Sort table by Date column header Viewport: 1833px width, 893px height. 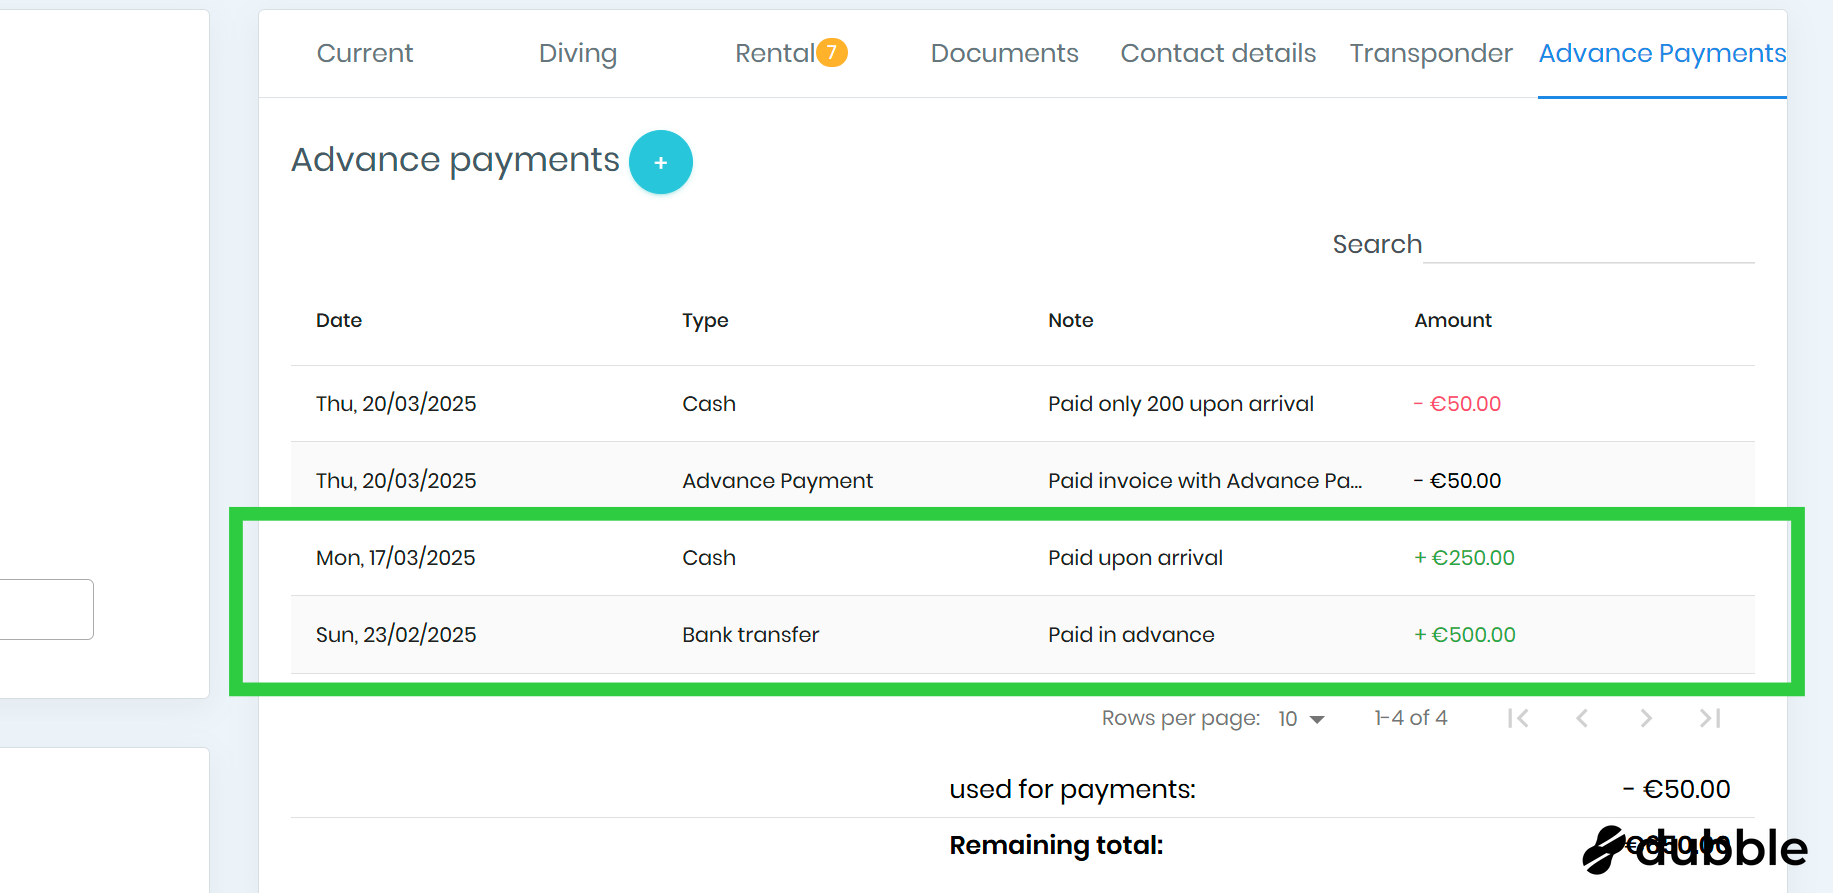pos(339,320)
